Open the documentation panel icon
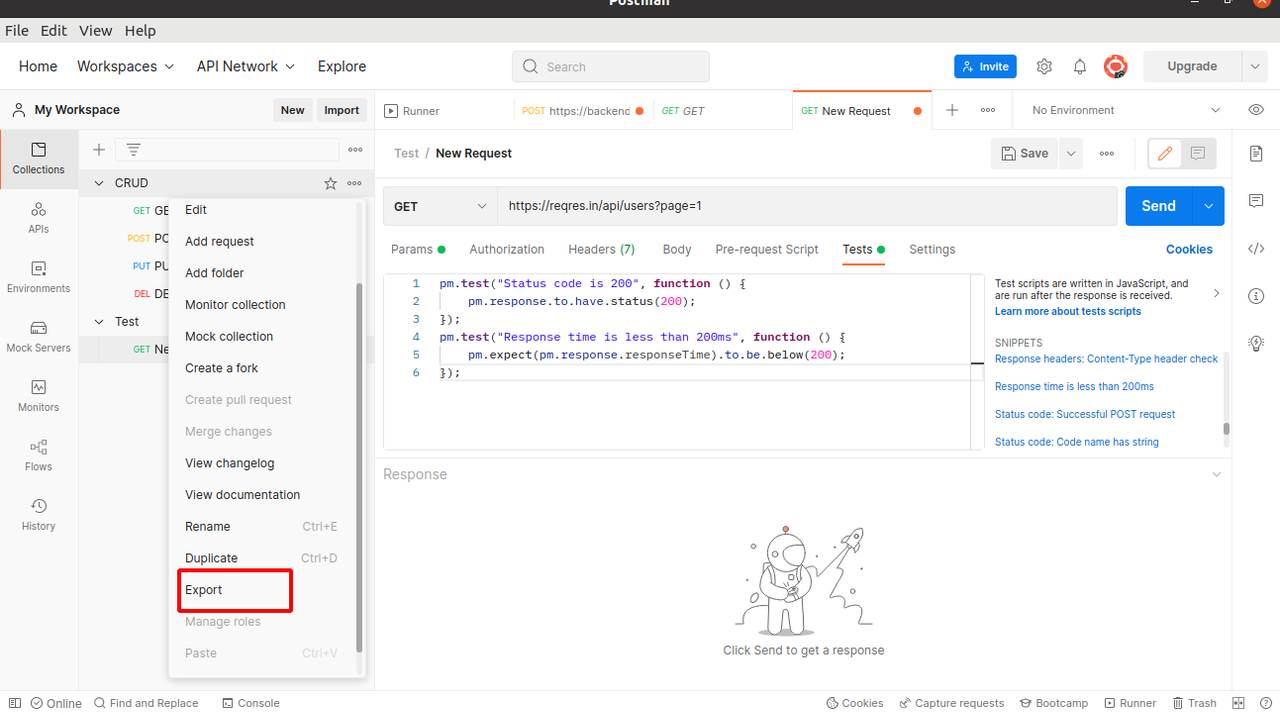 click(x=1256, y=153)
